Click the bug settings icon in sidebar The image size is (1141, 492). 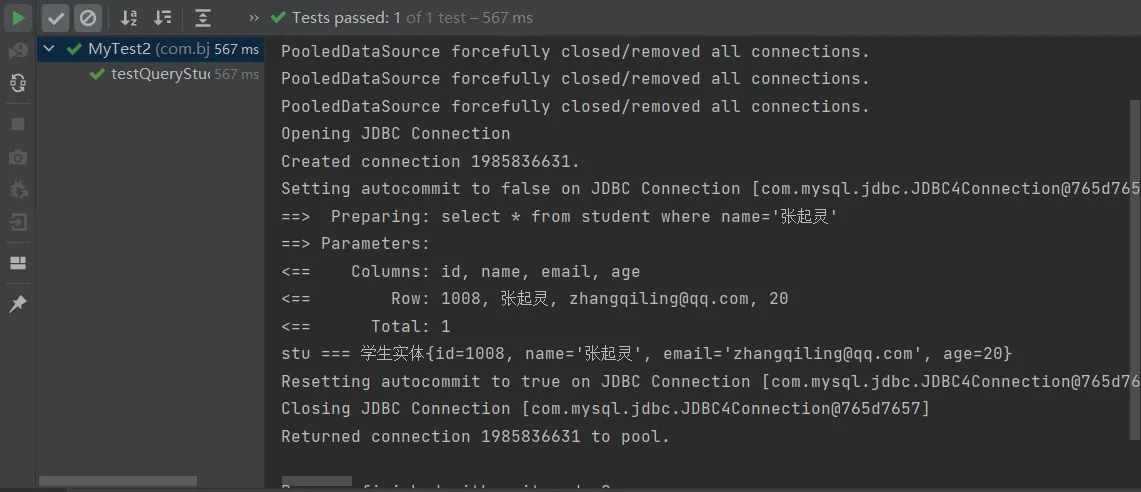(18, 190)
